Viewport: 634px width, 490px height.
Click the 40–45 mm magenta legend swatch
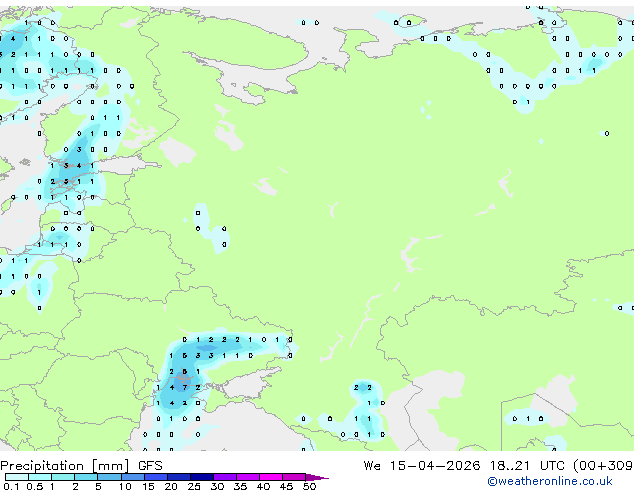[x=271, y=477]
